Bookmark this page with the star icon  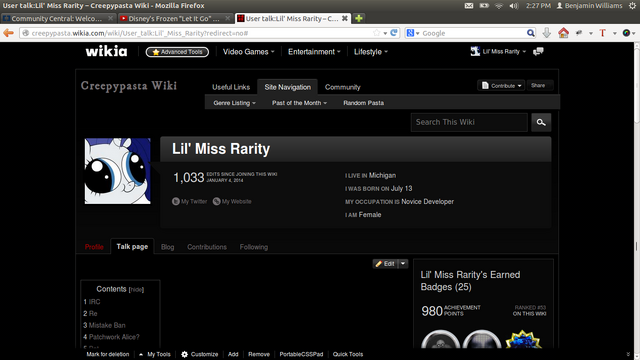[376, 33]
